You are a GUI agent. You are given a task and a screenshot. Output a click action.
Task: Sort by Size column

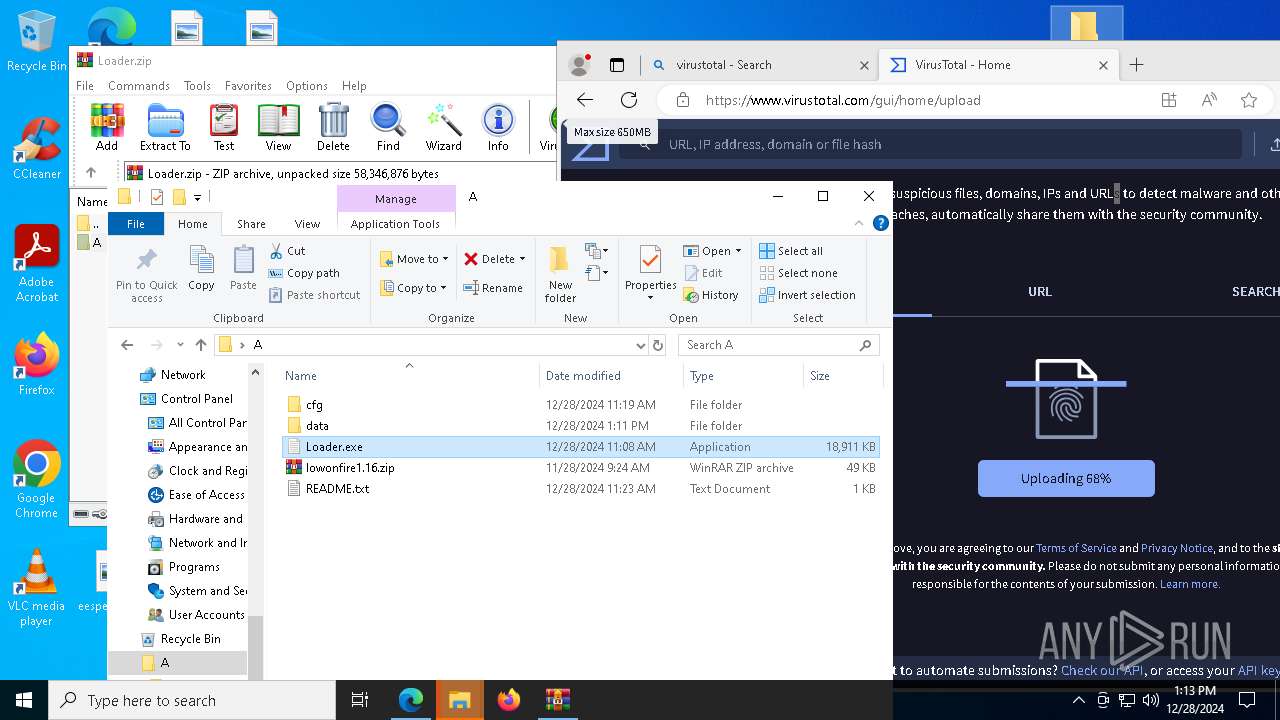point(842,376)
